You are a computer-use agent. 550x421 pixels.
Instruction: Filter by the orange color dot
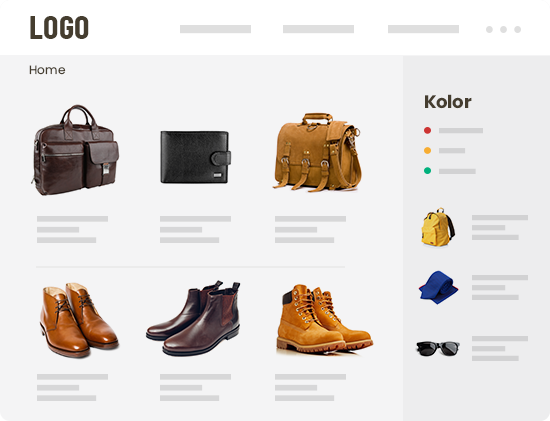(427, 151)
